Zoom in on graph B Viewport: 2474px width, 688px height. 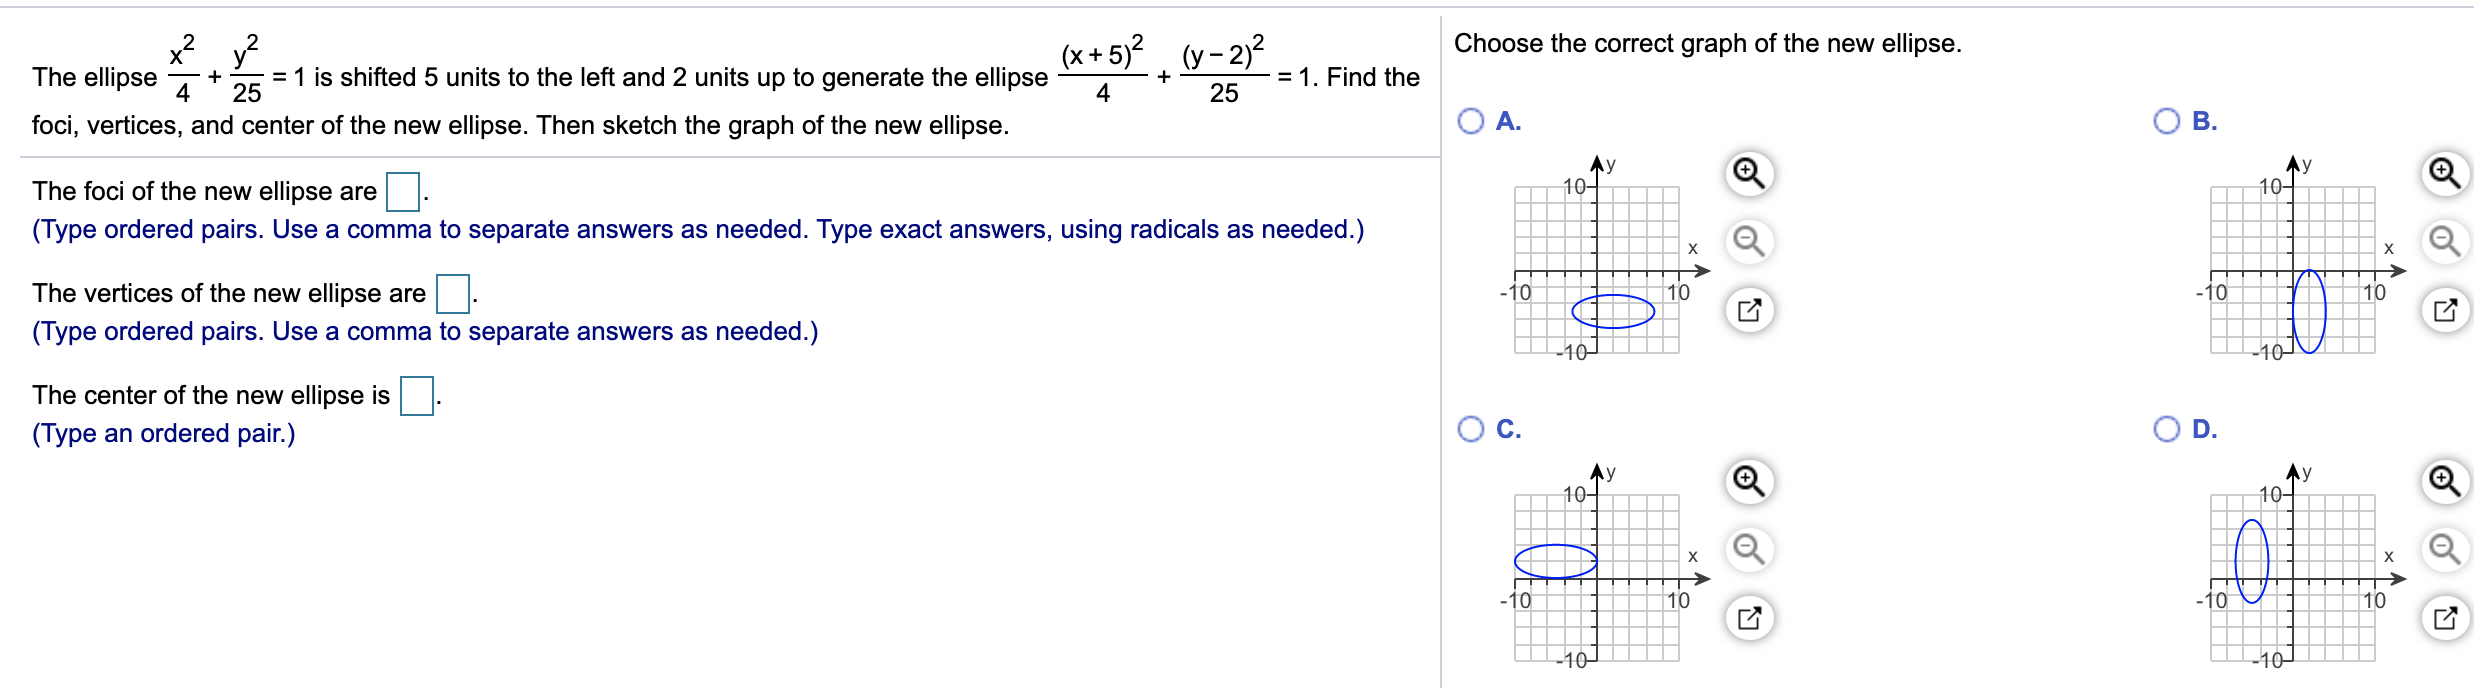point(2445,172)
